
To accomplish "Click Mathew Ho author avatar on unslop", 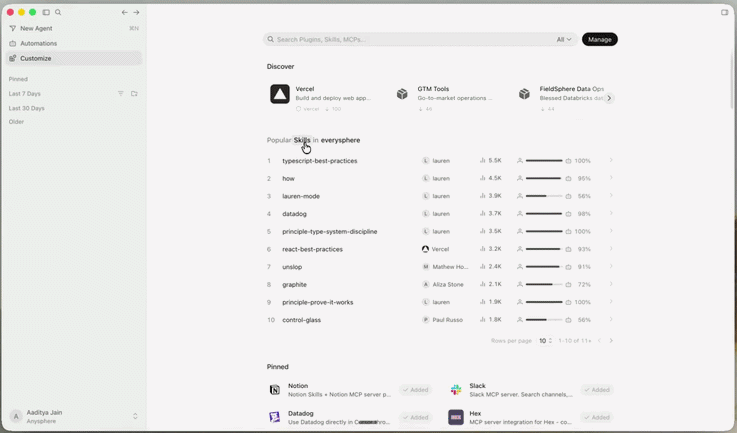I will point(425,267).
